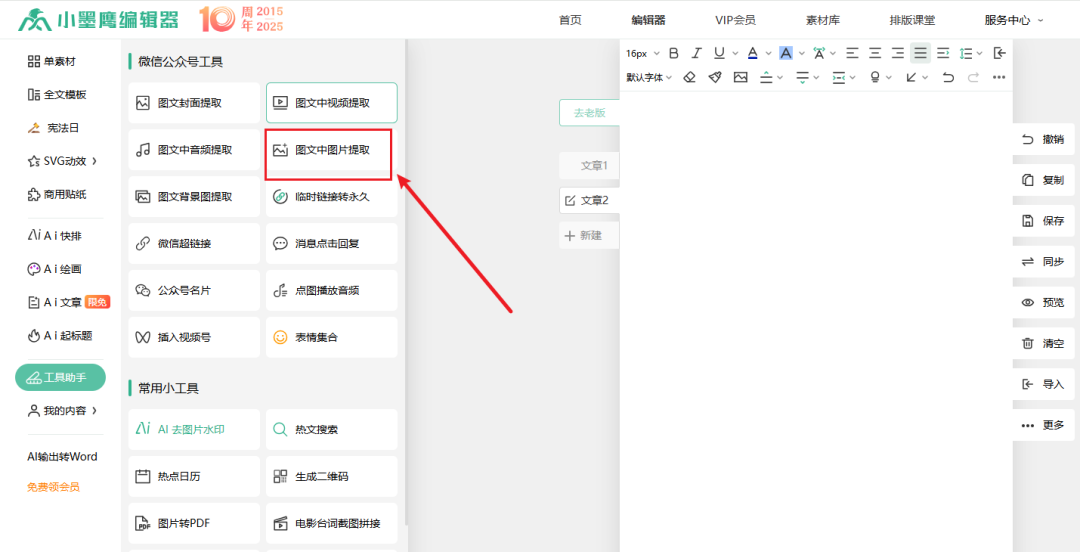
Task: Open 生成二维码 tool
Action: click(332, 476)
